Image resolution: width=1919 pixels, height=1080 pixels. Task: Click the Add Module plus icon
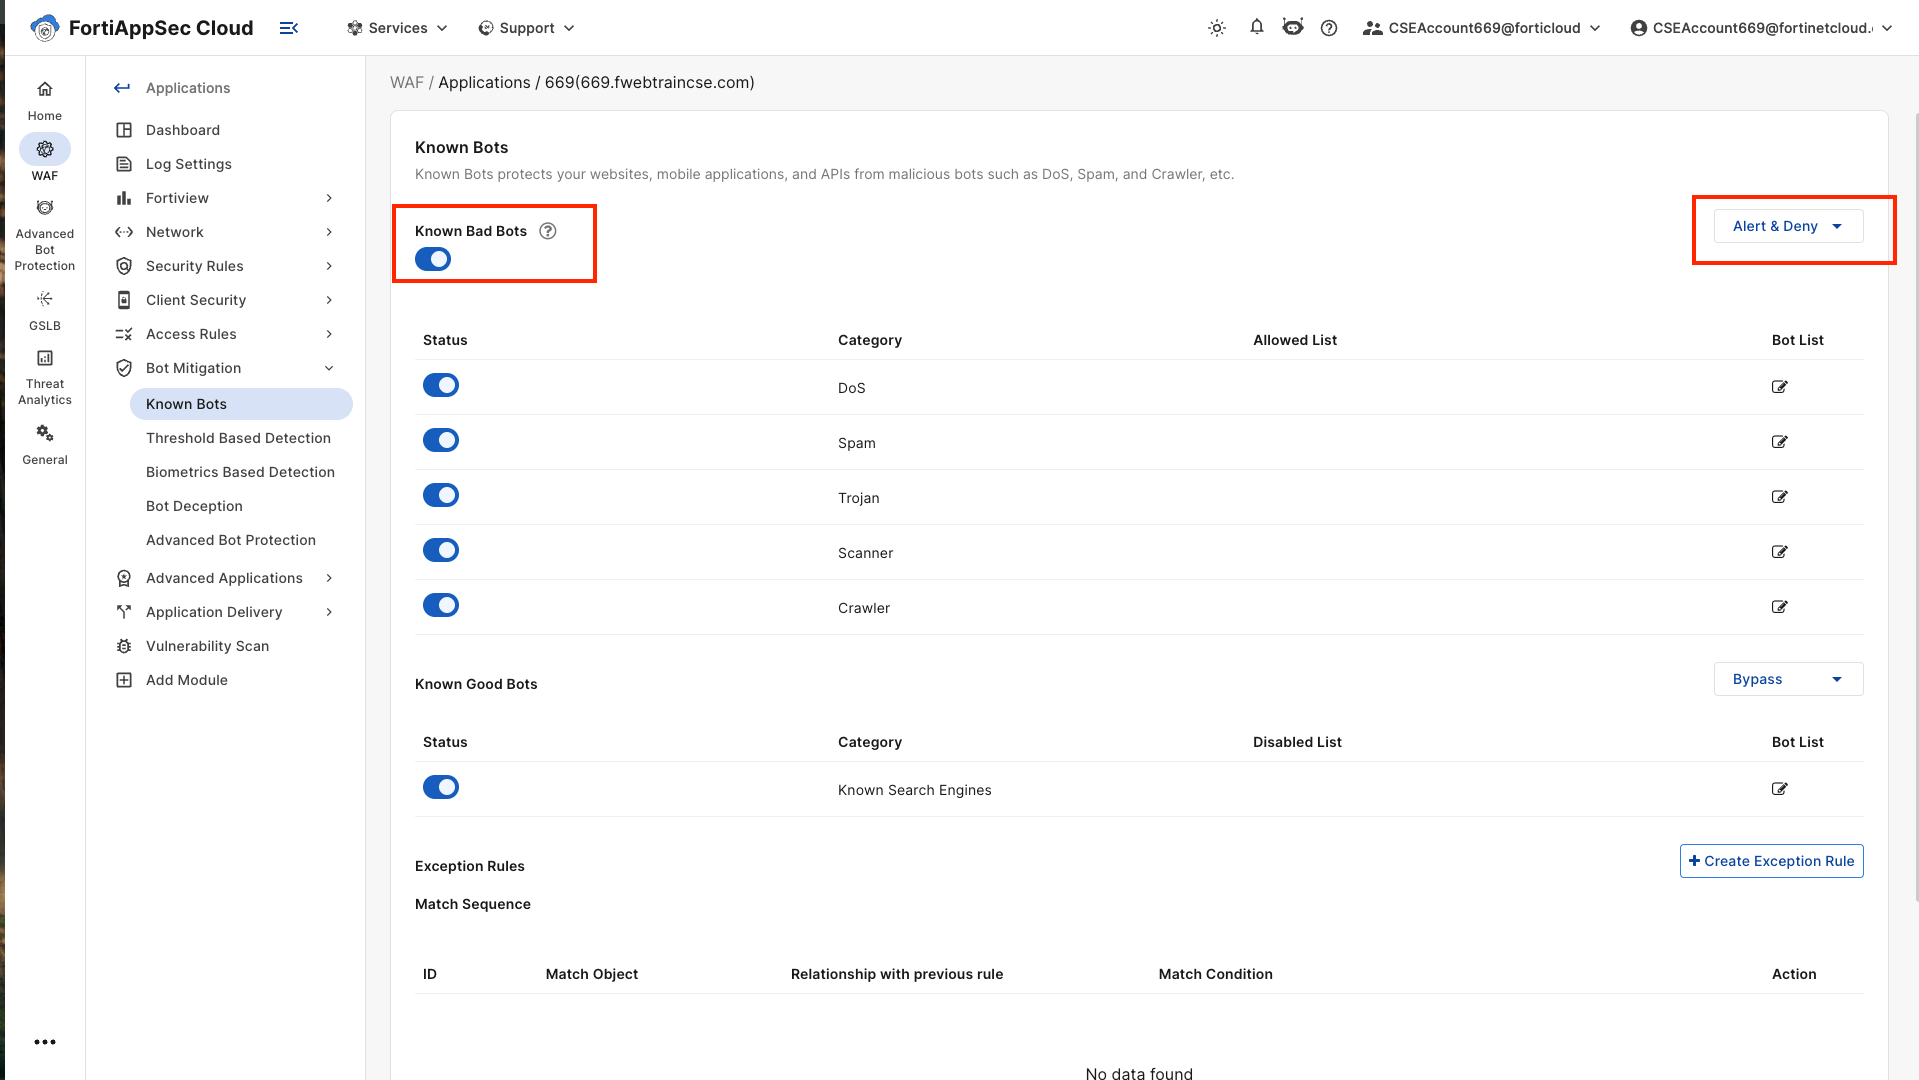coord(124,680)
